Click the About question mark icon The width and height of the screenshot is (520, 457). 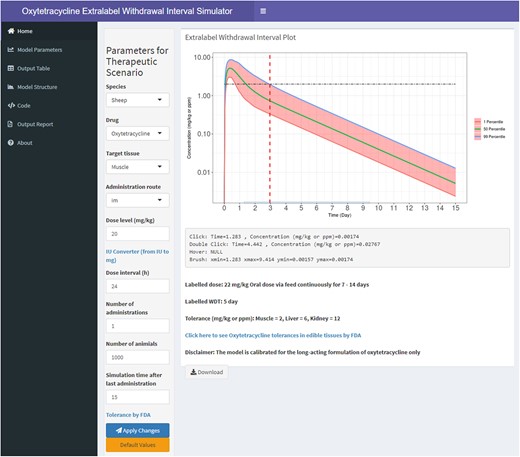11,143
